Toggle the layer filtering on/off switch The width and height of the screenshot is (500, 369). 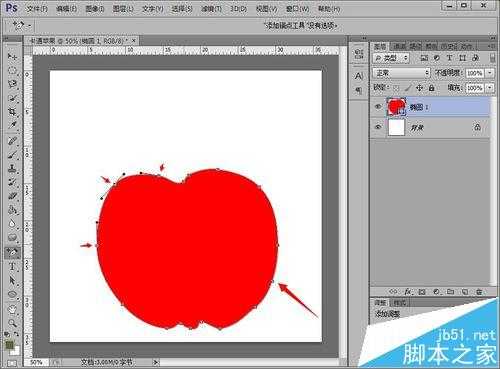point(492,58)
